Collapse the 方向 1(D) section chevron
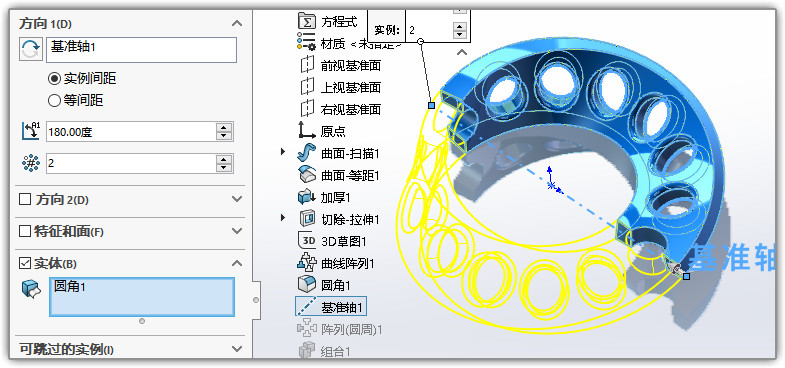 (x=237, y=23)
